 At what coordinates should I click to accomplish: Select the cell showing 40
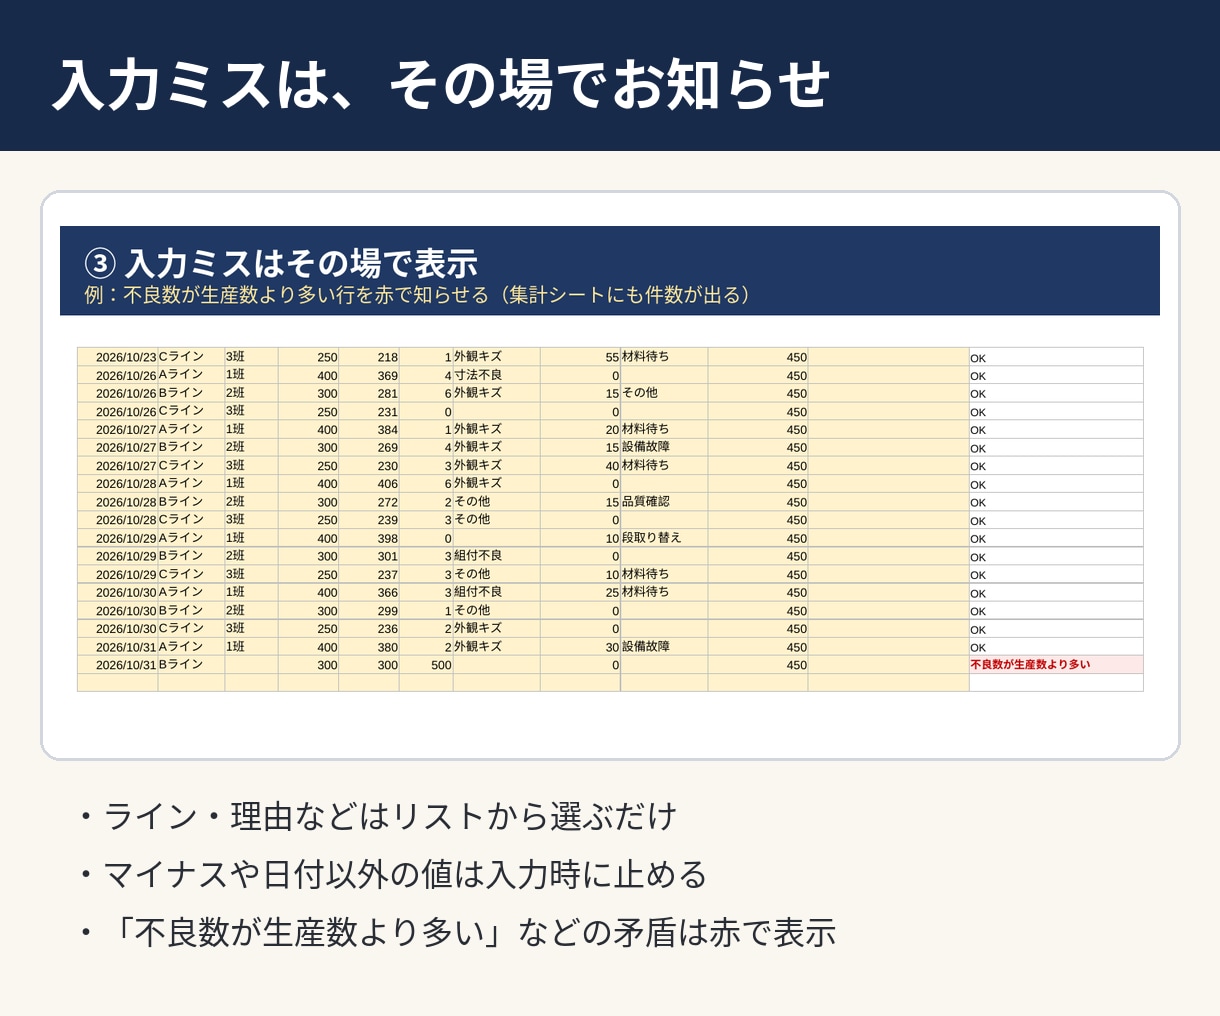point(580,465)
